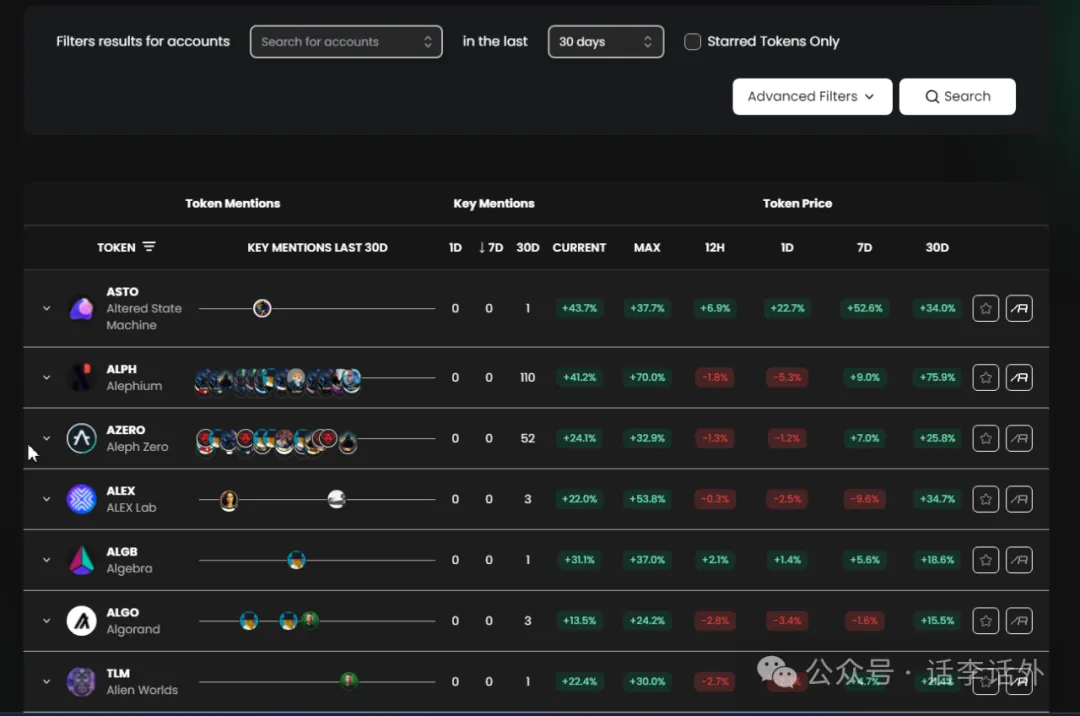
Task: Click the TOKEN column sort icon
Action: [149, 246]
